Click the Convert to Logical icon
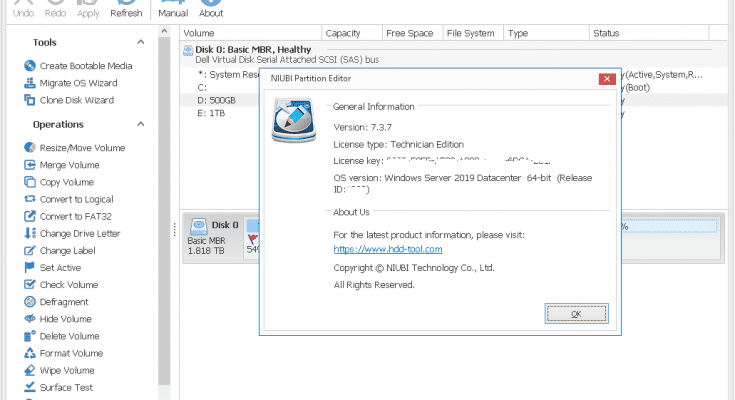This screenshot has width=735, height=400. pyautogui.click(x=30, y=199)
